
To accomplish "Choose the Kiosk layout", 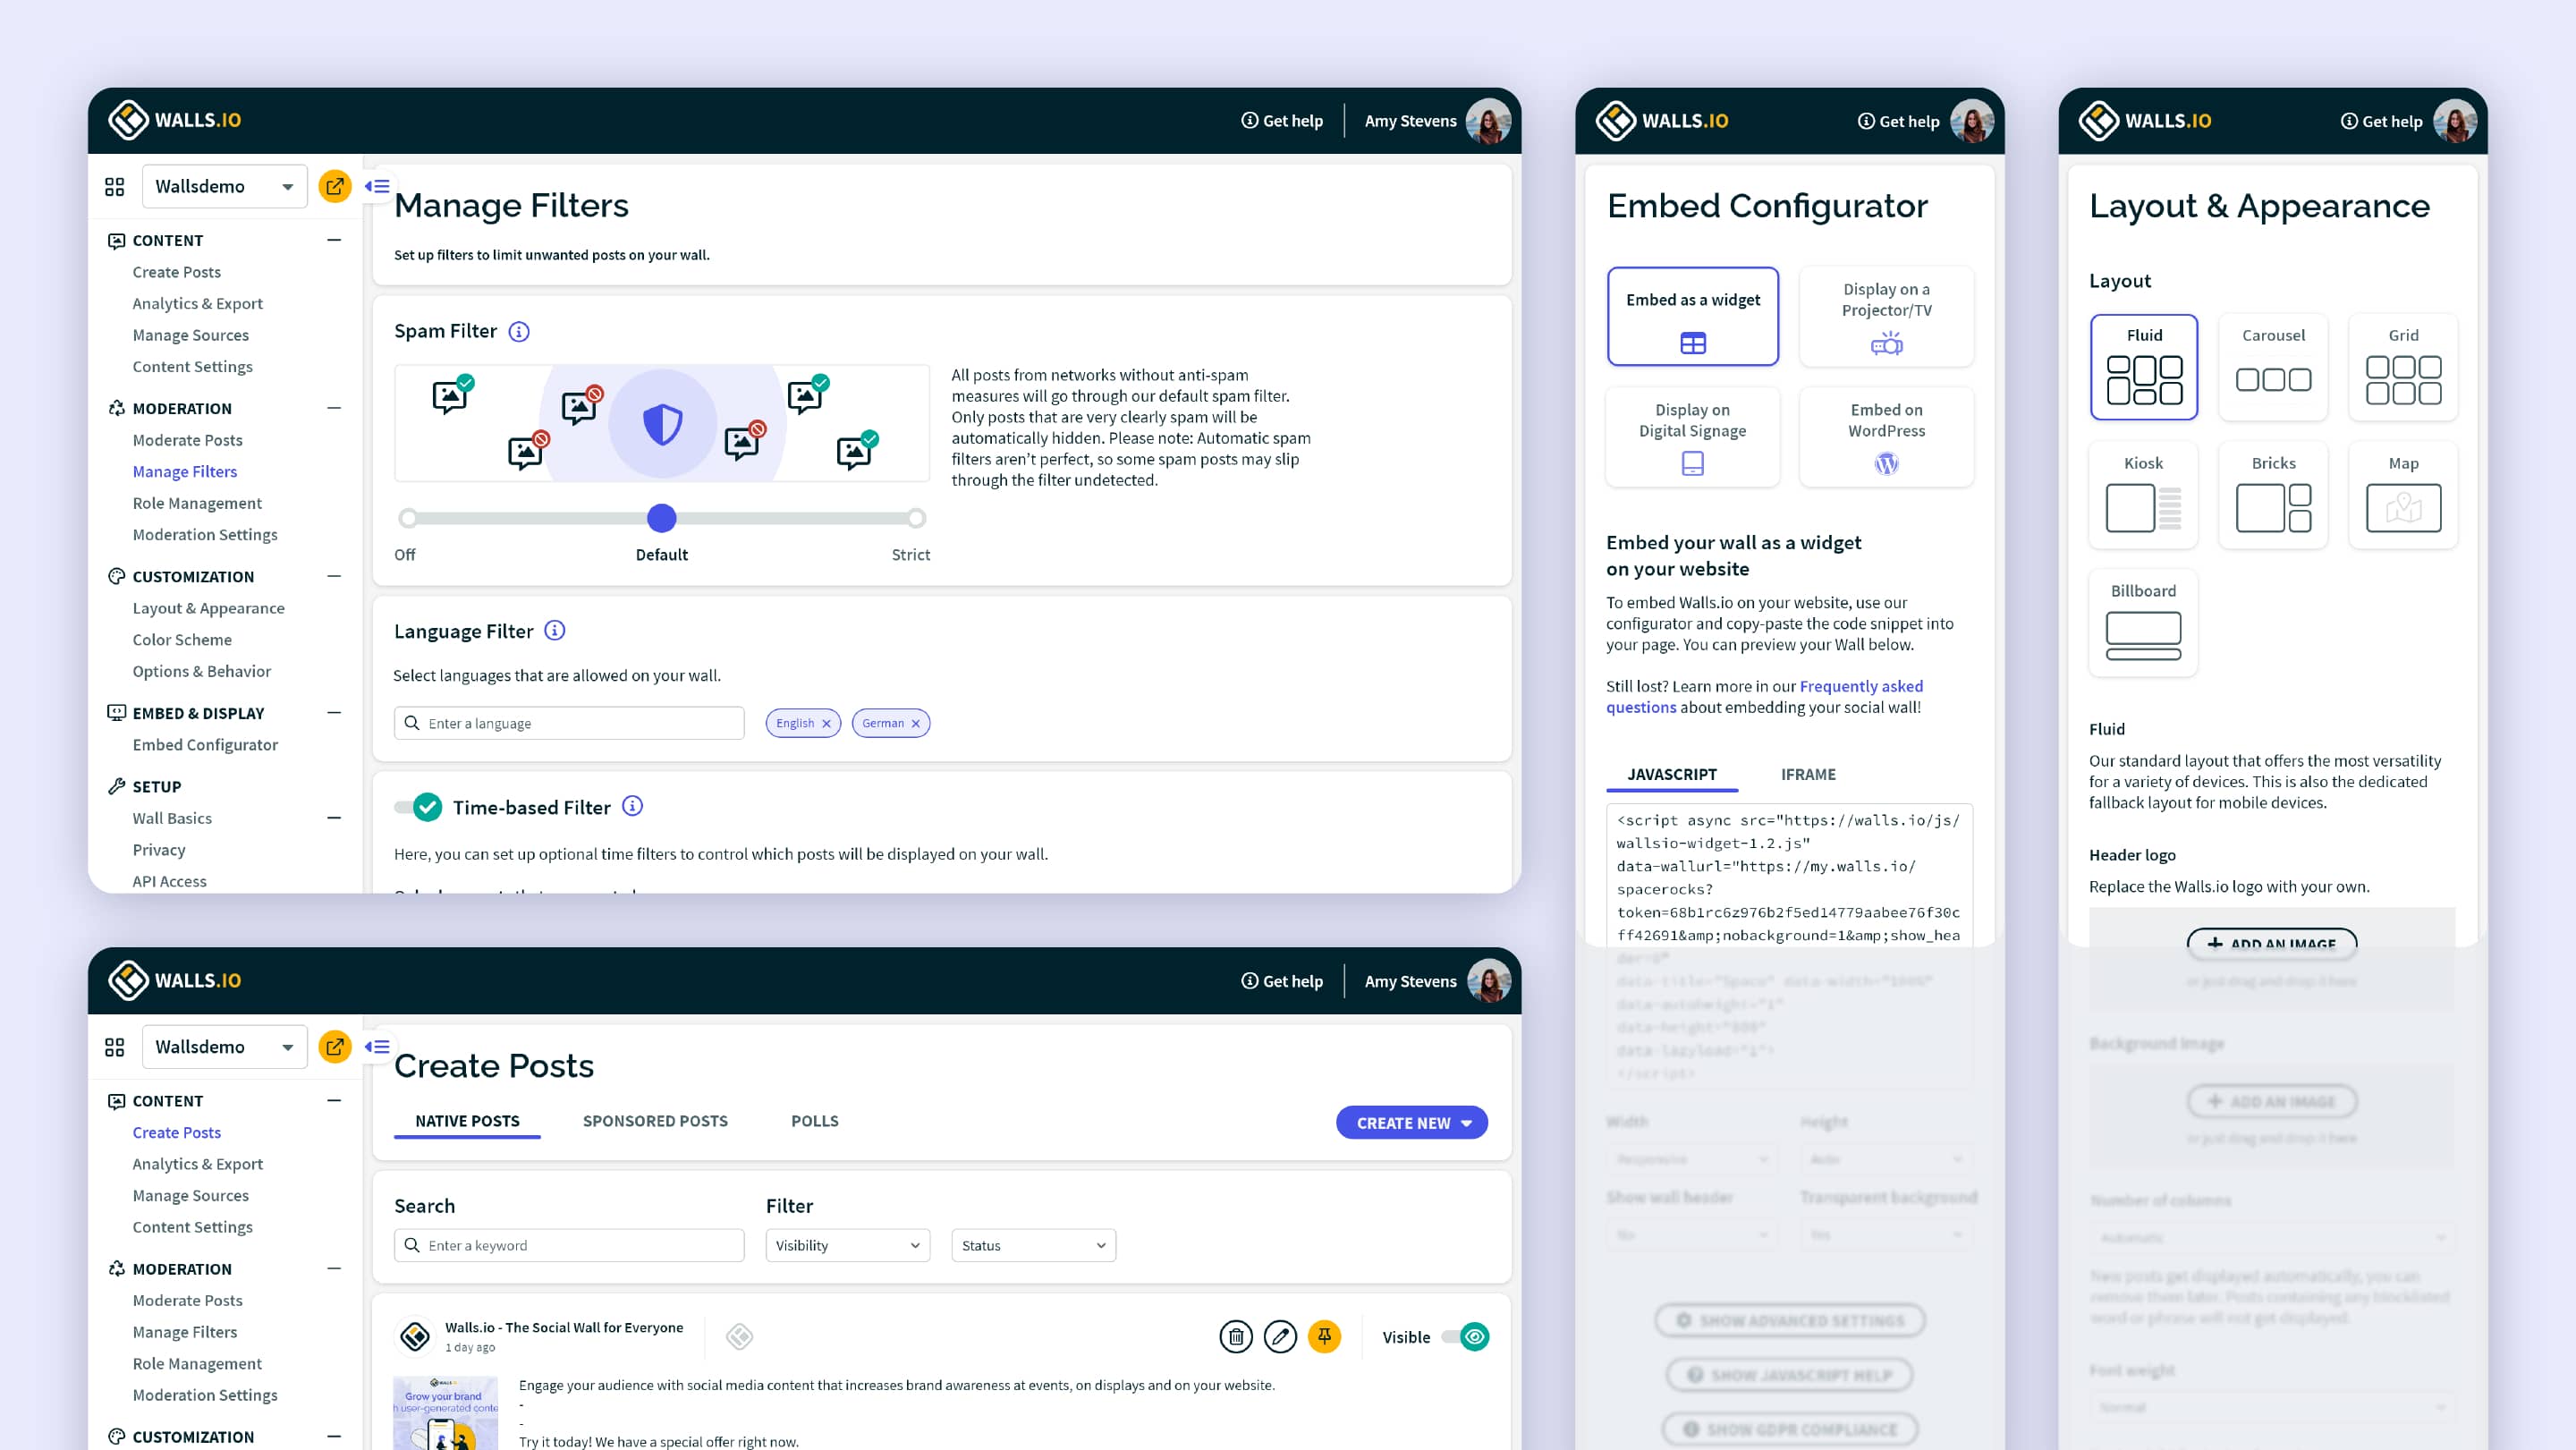I will [2143, 495].
